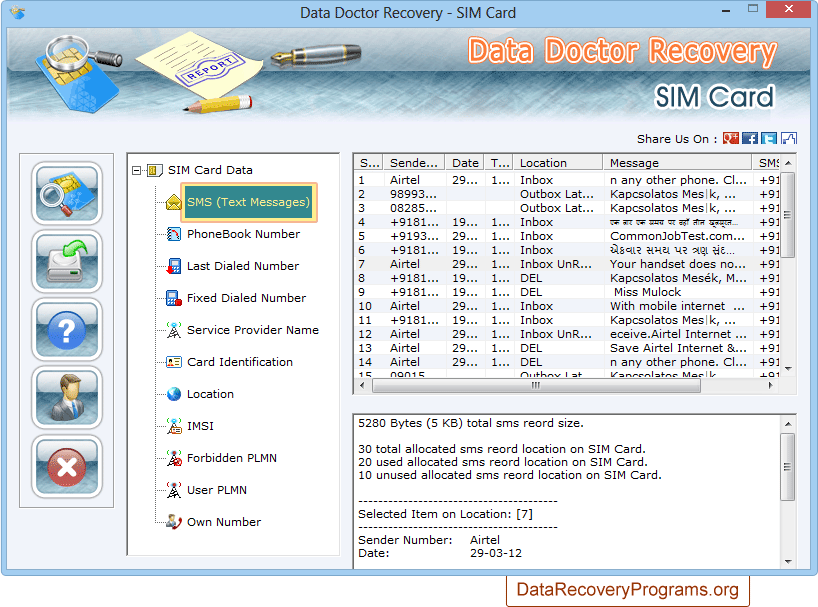Click the red X exit sidebar button
This screenshot has height=607, width=818.
pos(66,466)
